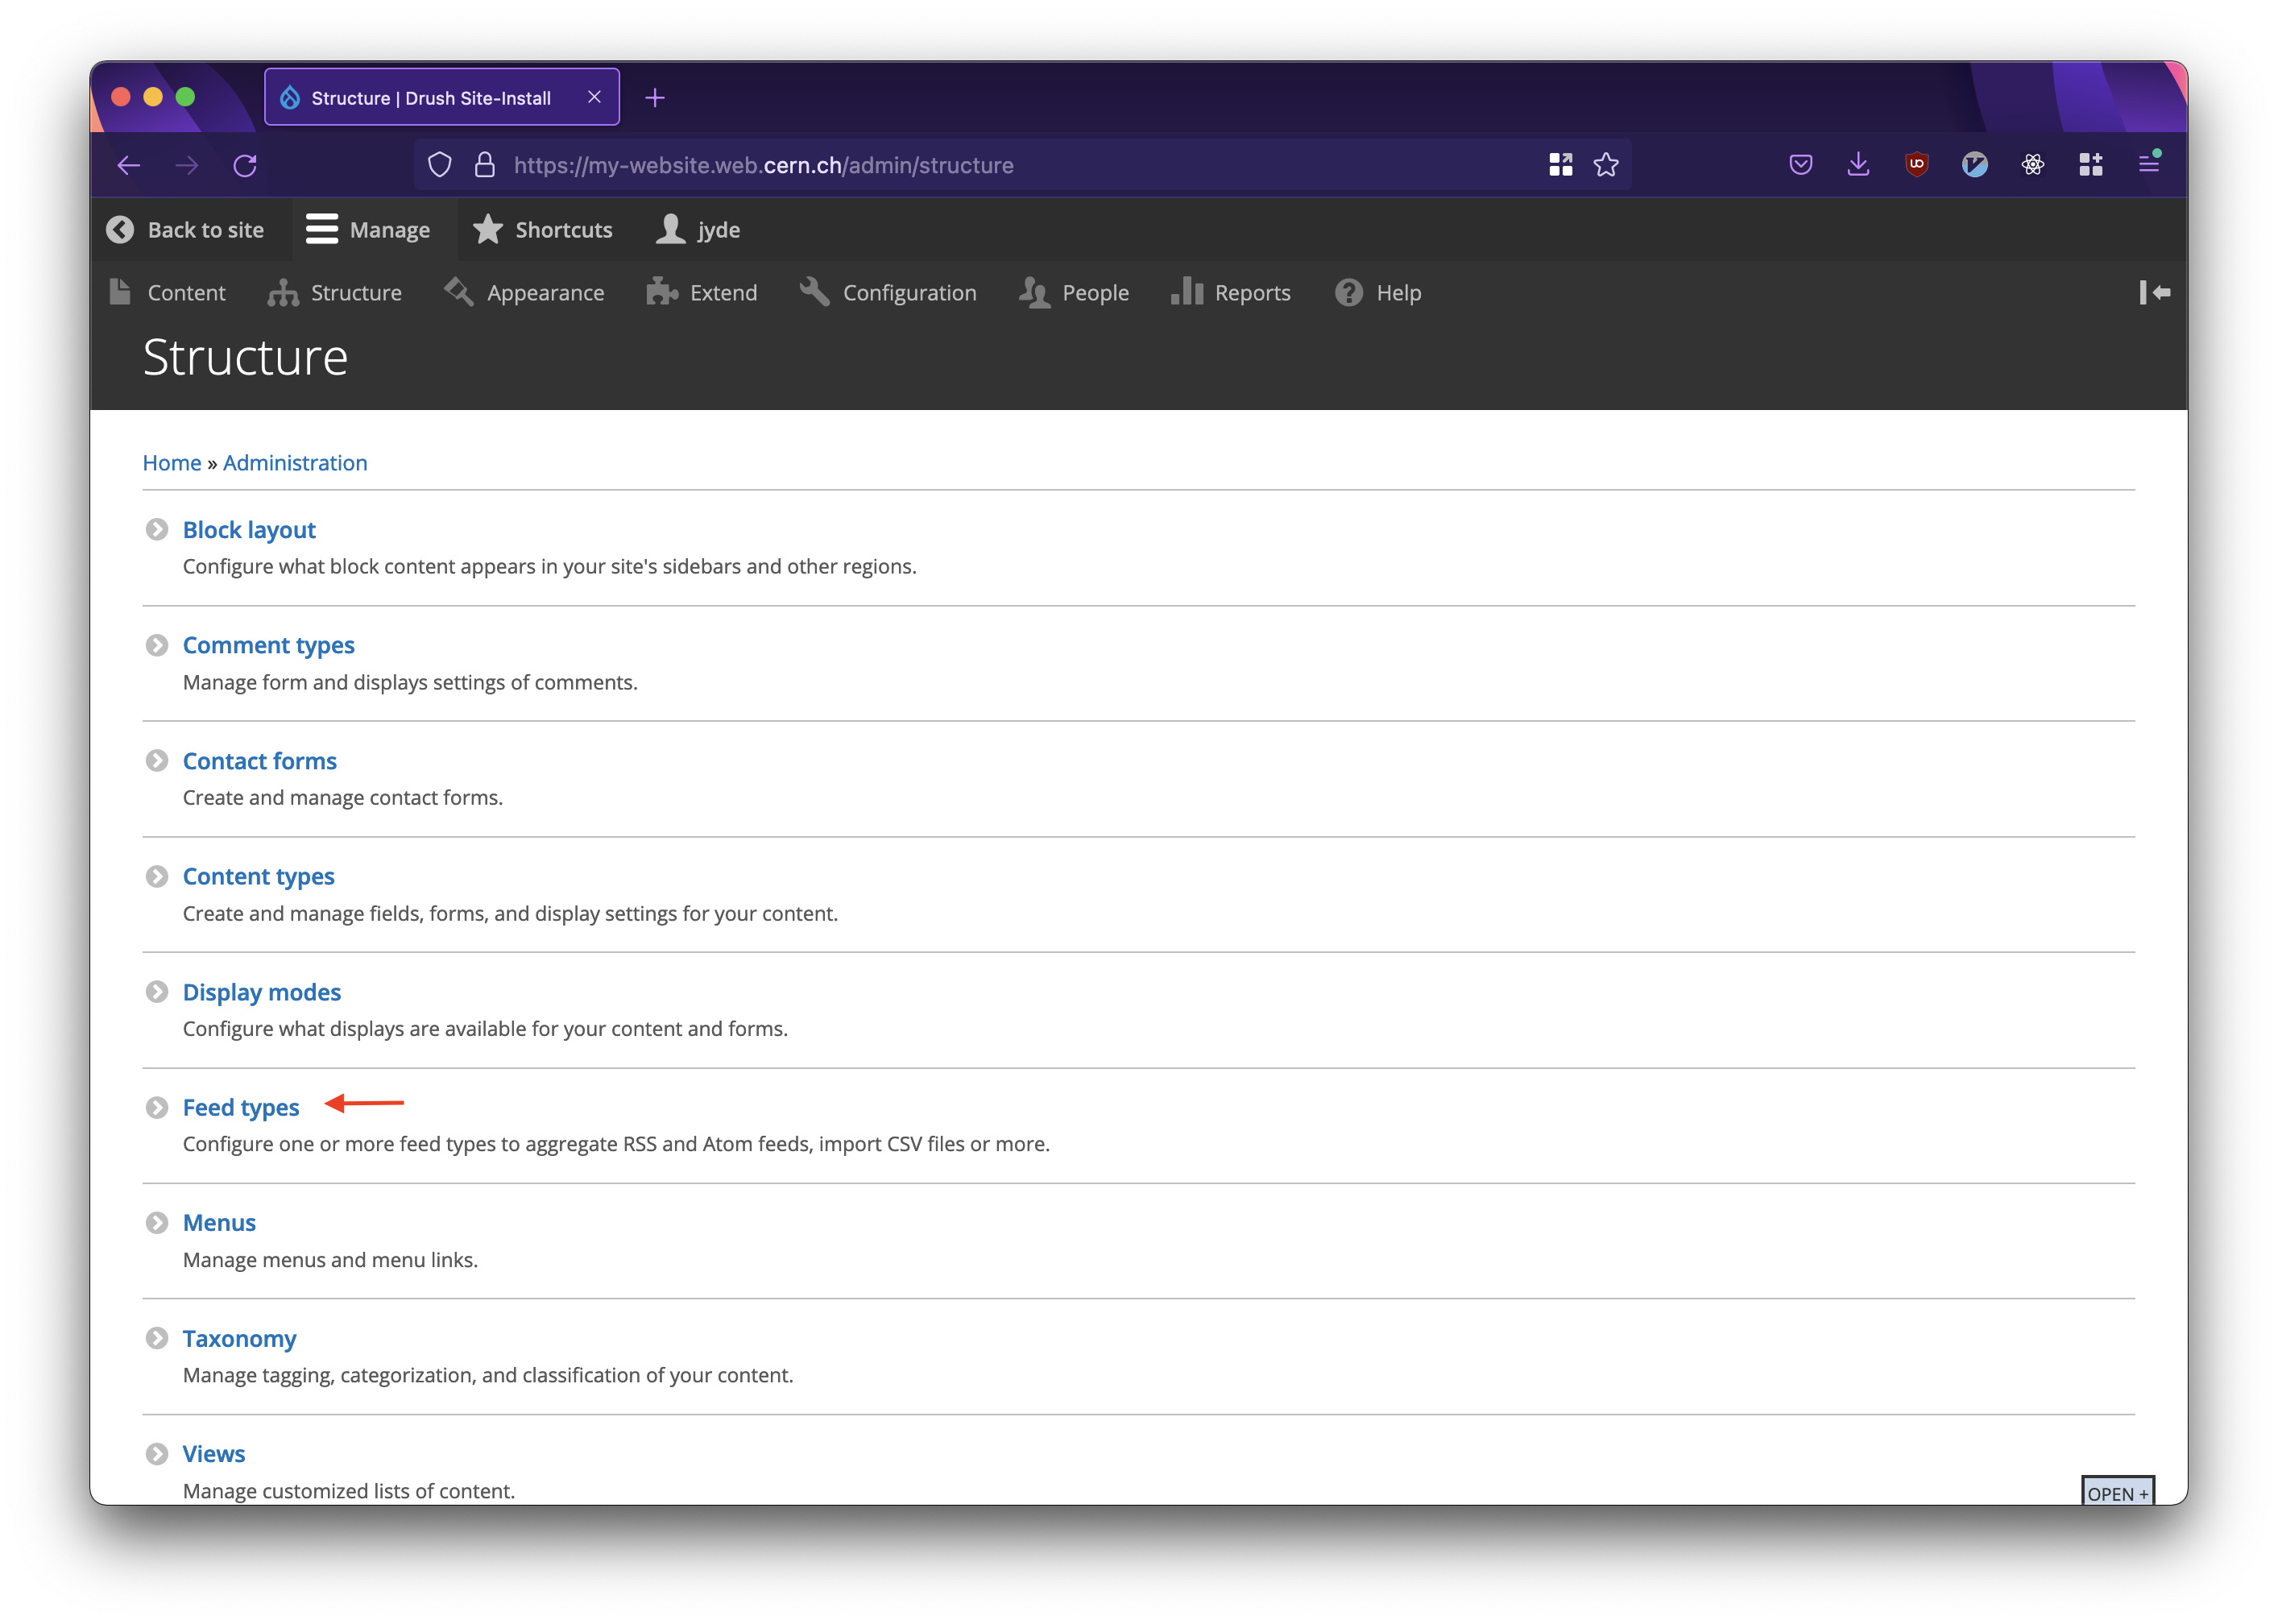Viewport: 2278px width, 1624px height.
Task: Click the Structure menu item
Action: (x=355, y=293)
